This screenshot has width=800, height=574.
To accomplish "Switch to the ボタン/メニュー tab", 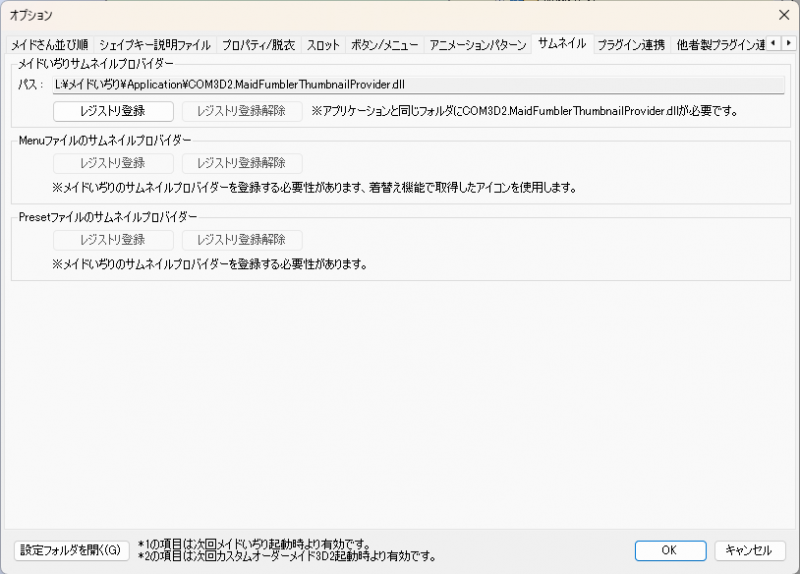I will point(384,45).
